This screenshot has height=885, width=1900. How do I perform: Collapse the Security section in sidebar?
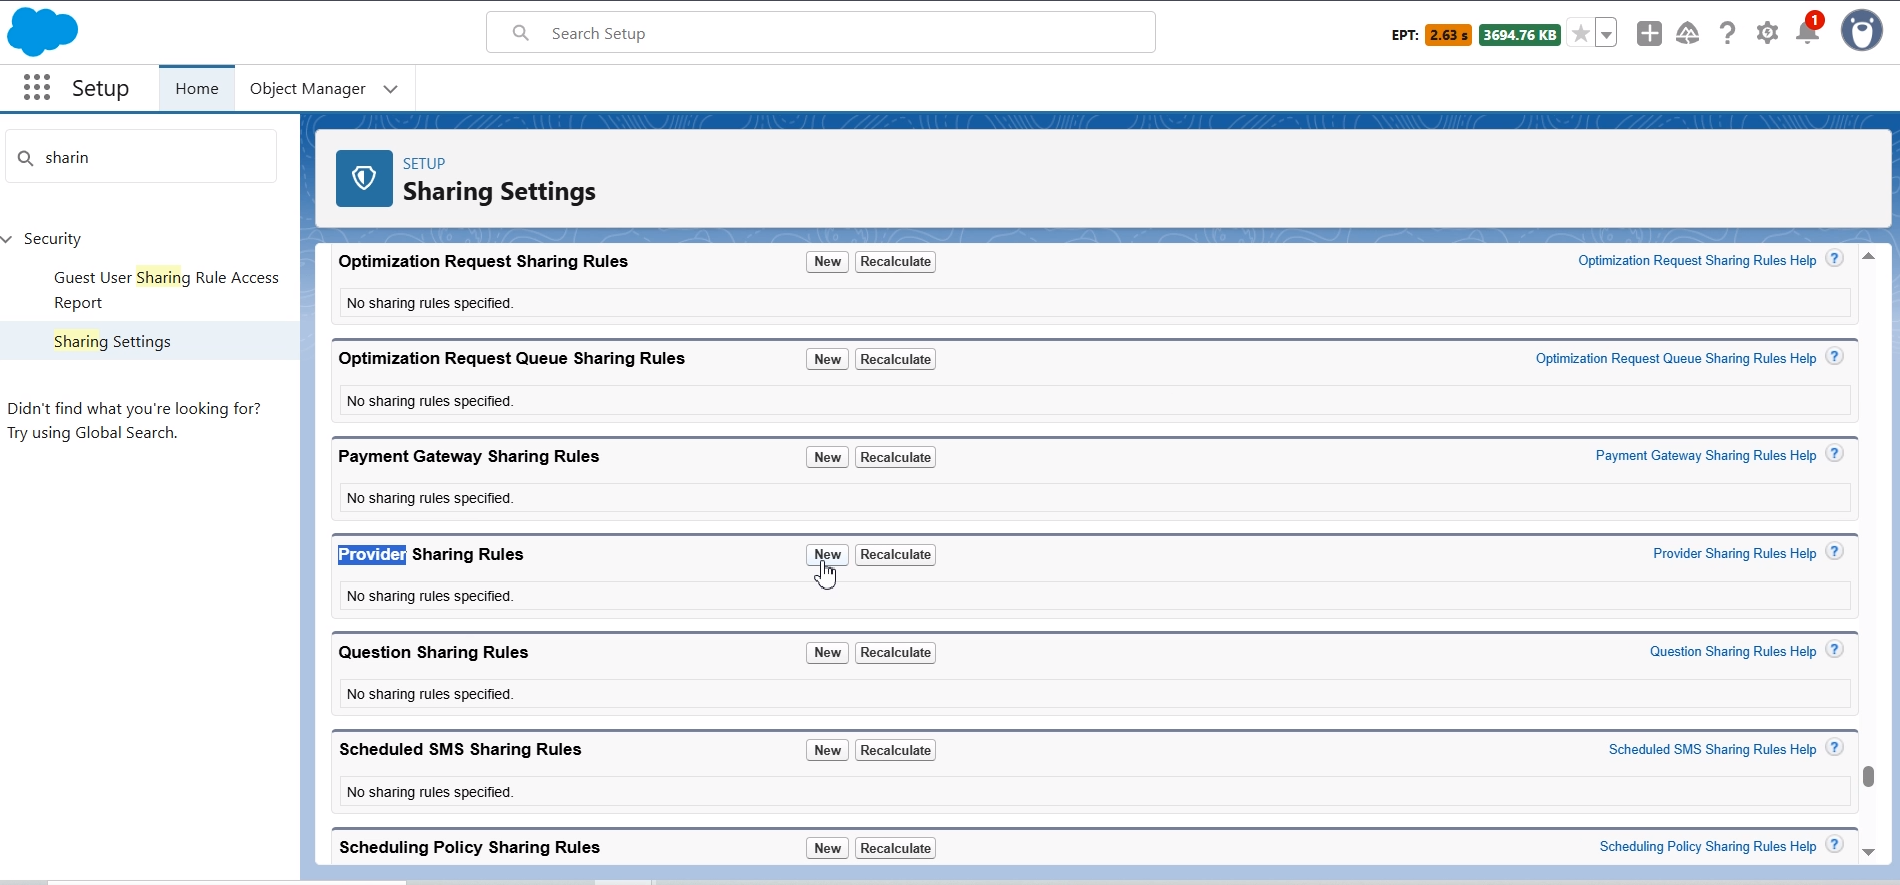8,239
